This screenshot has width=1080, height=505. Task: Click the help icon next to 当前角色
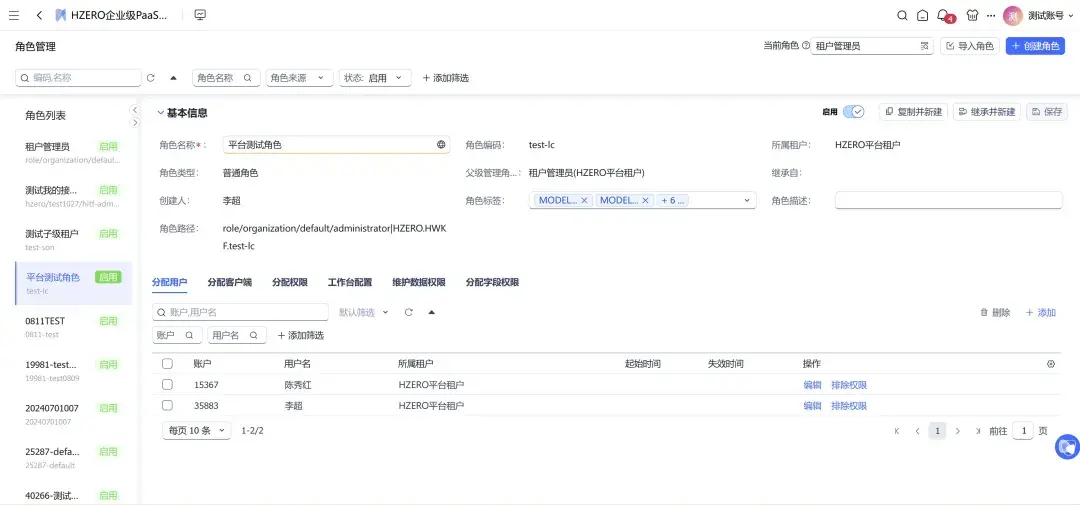[x=806, y=46]
